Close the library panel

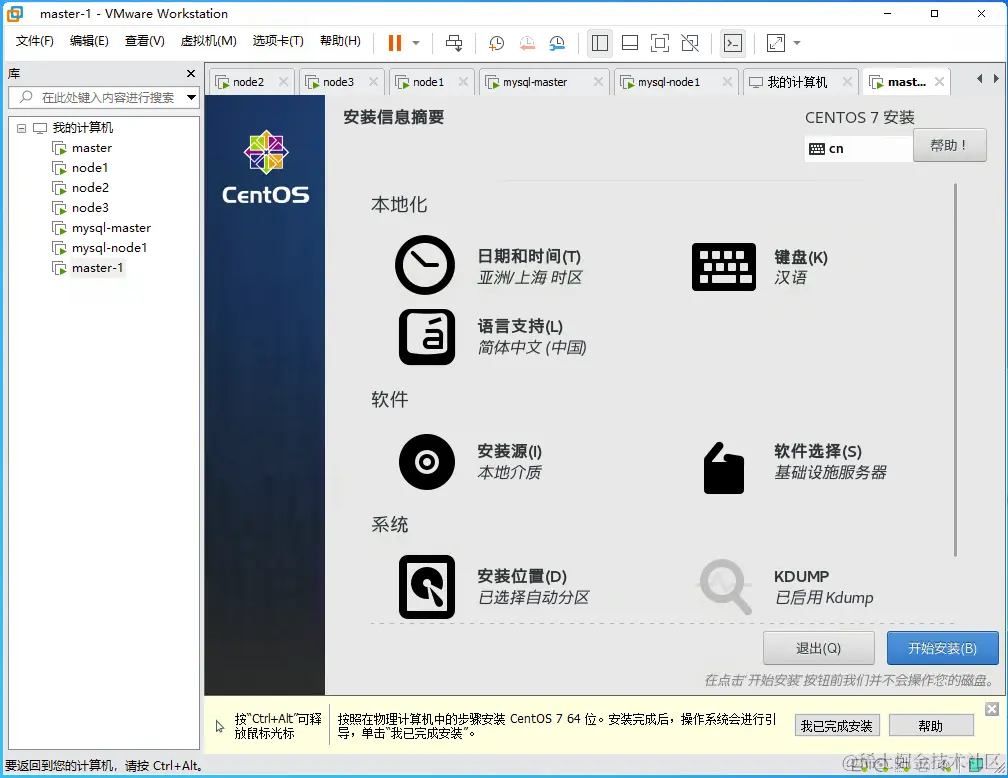[x=191, y=74]
